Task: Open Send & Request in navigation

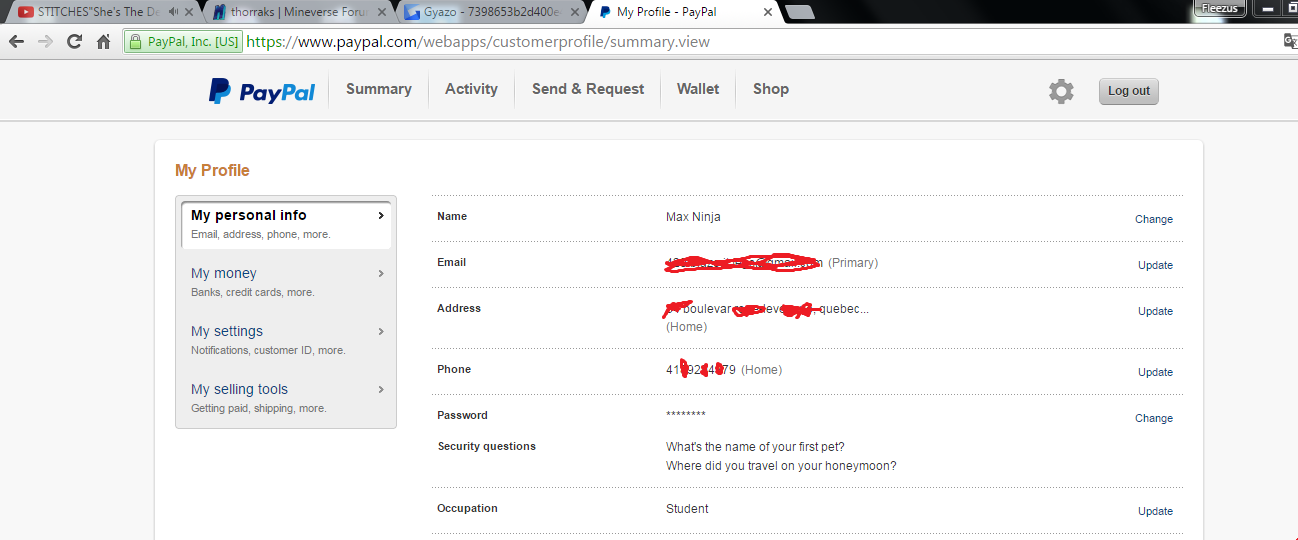Action: tap(588, 89)
